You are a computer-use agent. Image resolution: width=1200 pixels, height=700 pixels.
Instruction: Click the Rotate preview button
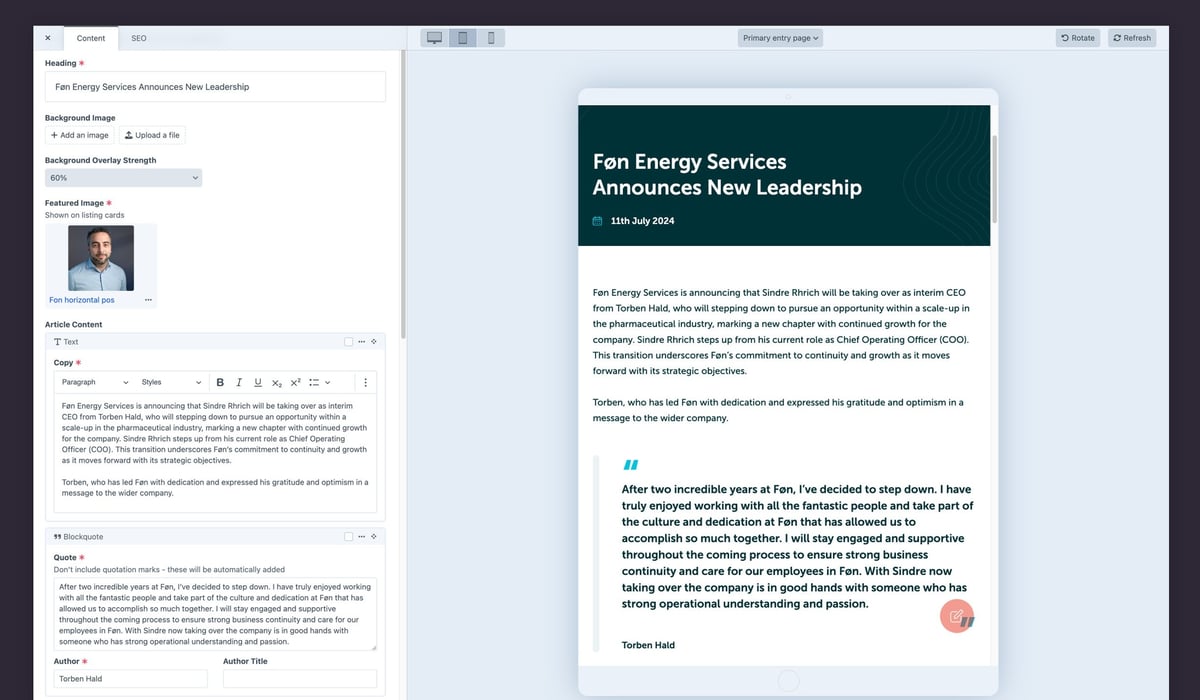pos(1078,38)
